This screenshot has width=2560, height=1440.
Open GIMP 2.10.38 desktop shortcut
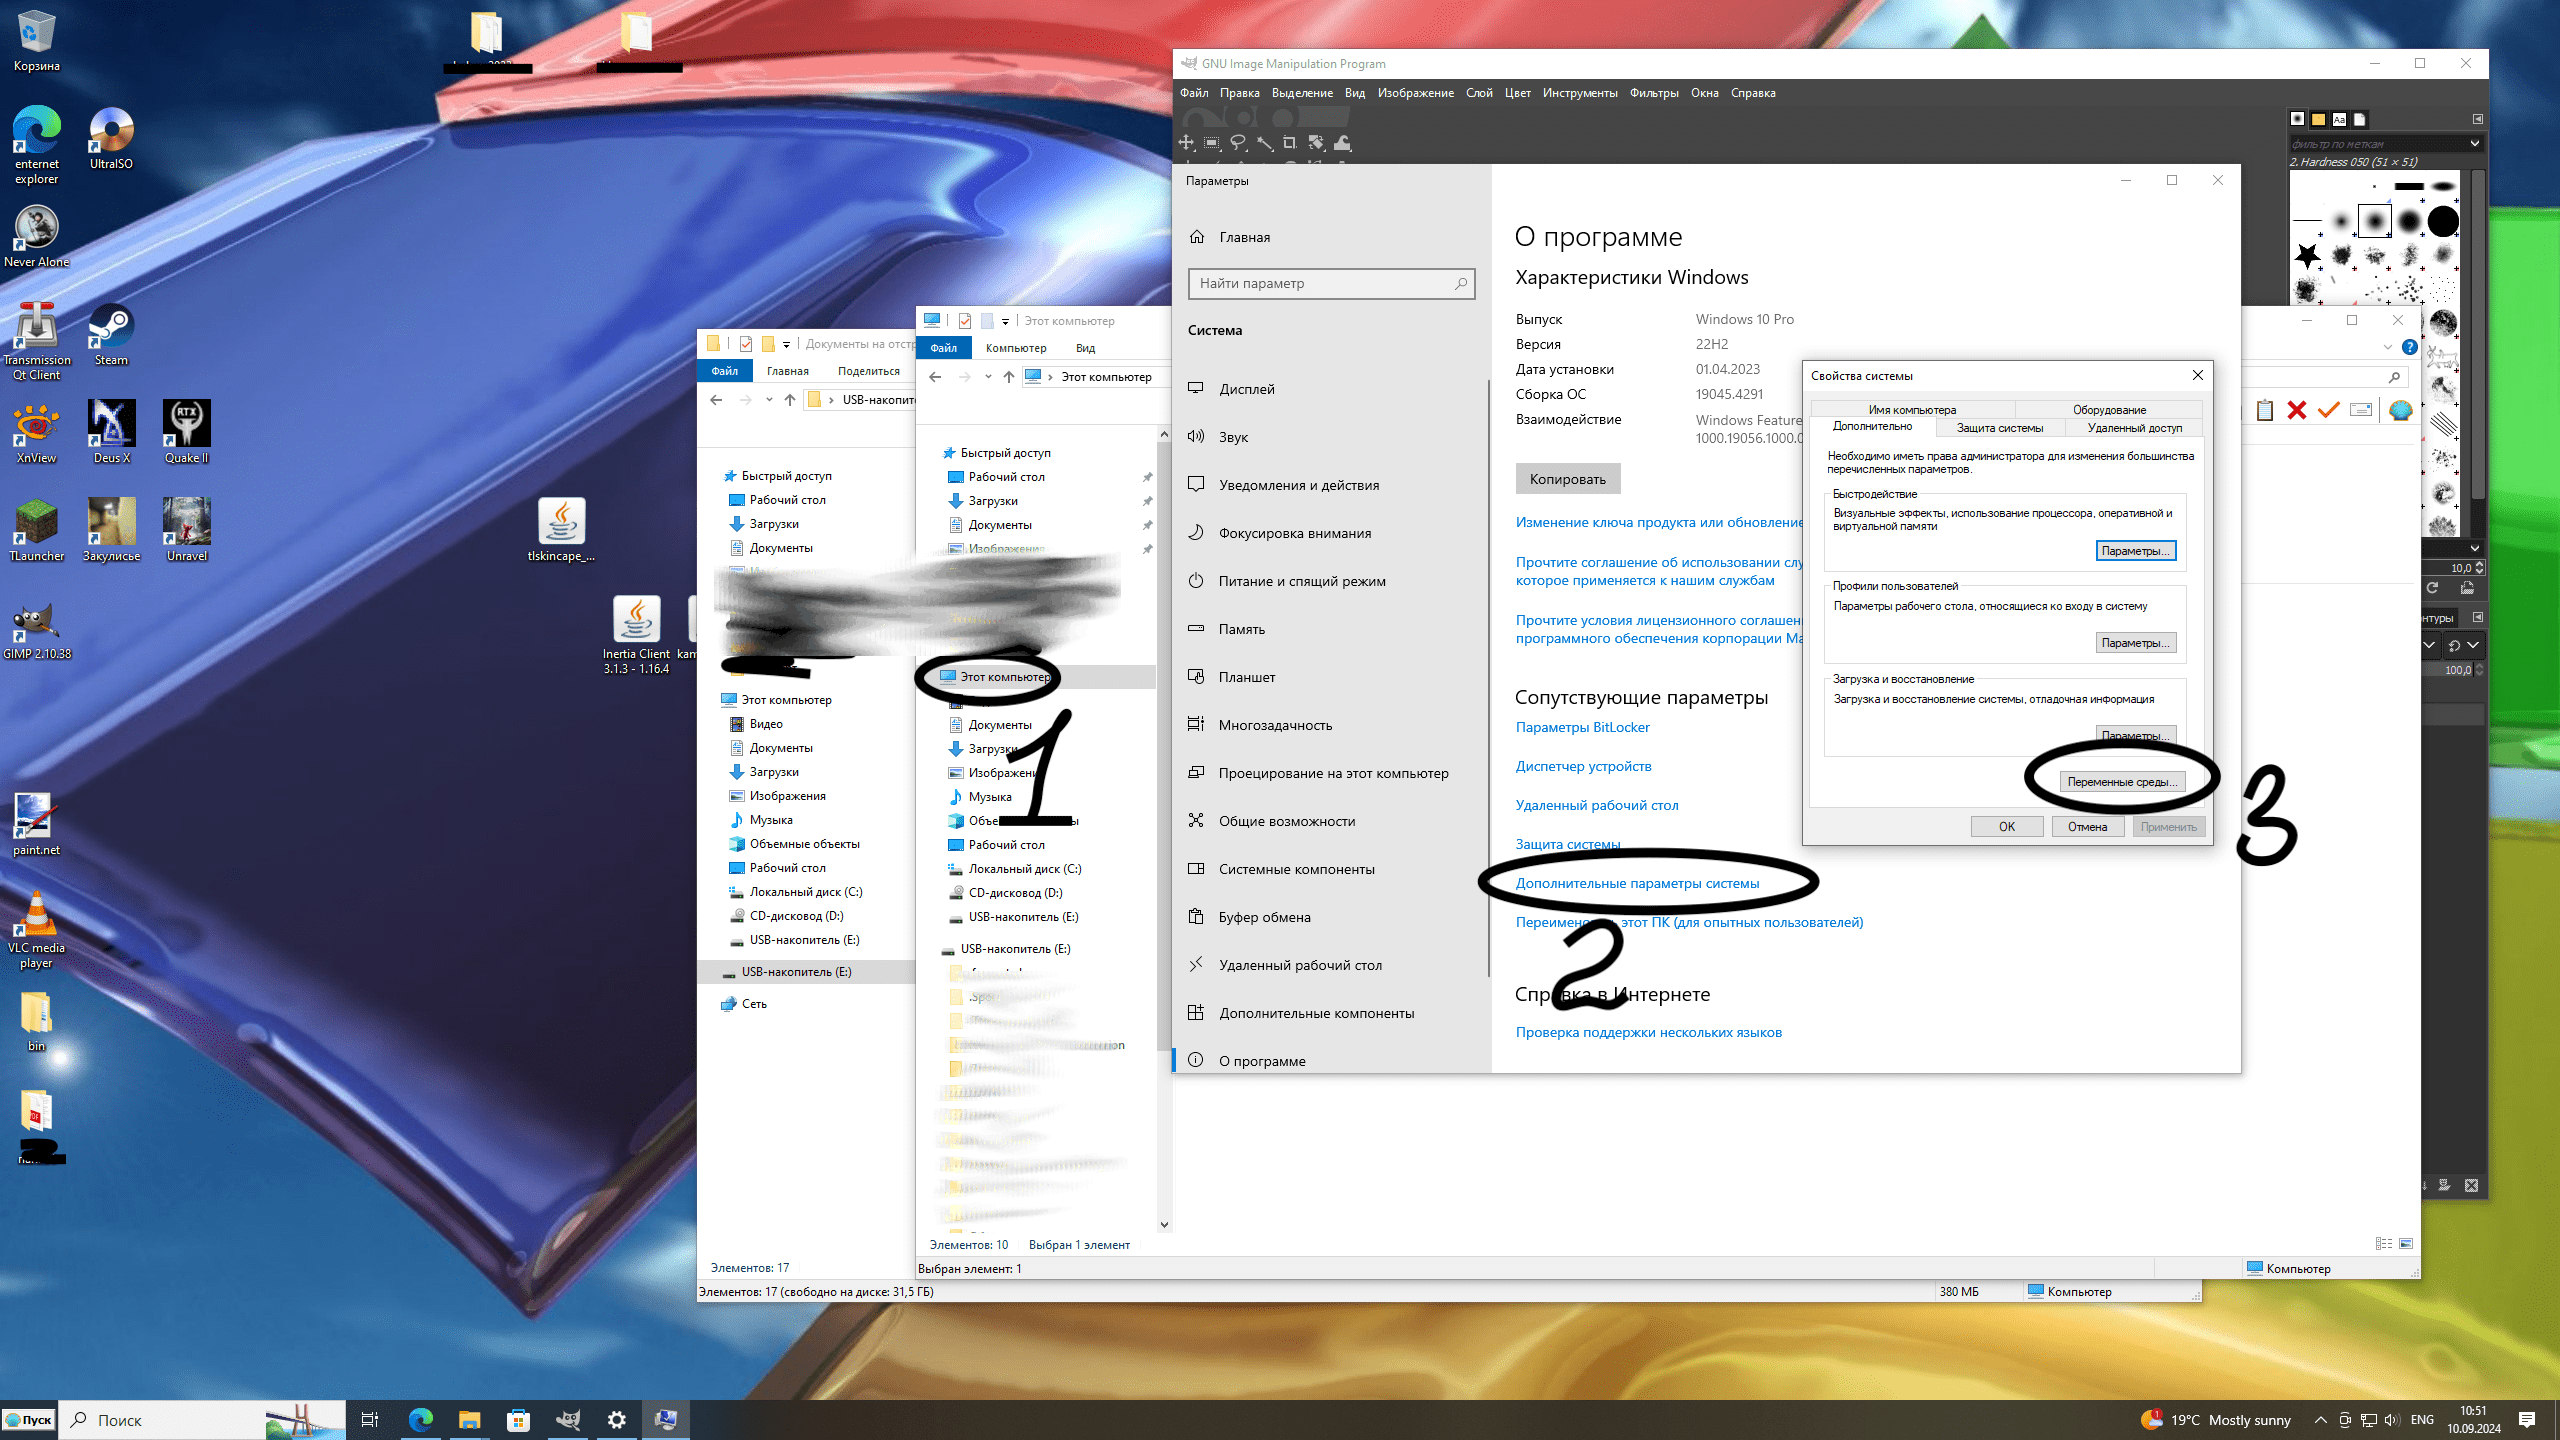click(x=37, y=629)
